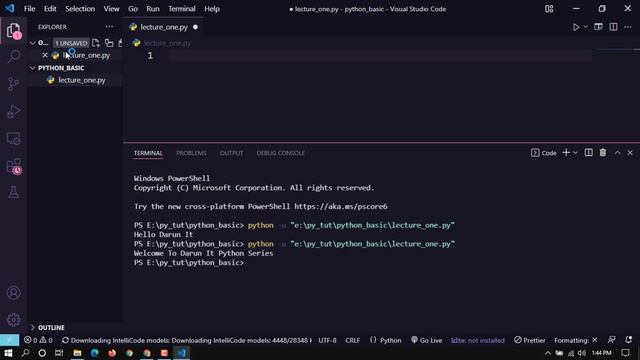Show errors and warnings count in status bar
This screenshot has width=640, height=360.
click(38, 340)
